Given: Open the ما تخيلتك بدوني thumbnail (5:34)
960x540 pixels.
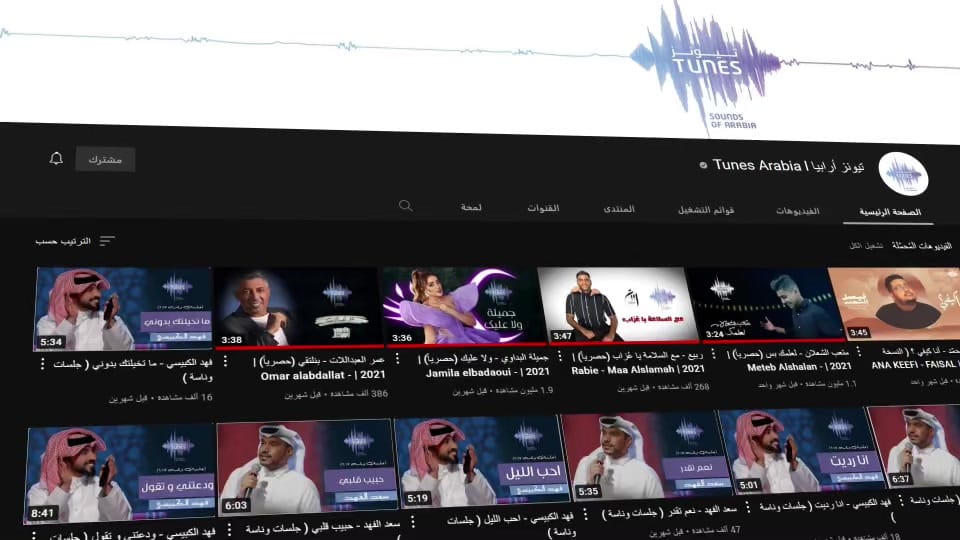Looking at the screenshot, I should point(124,308).
